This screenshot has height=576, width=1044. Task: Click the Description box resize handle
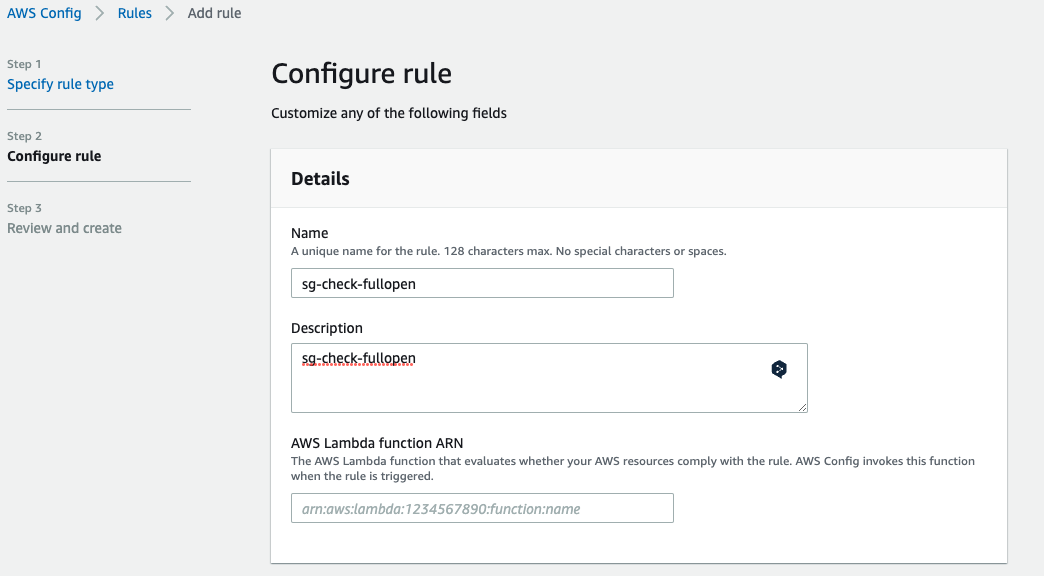pos(802,407)
